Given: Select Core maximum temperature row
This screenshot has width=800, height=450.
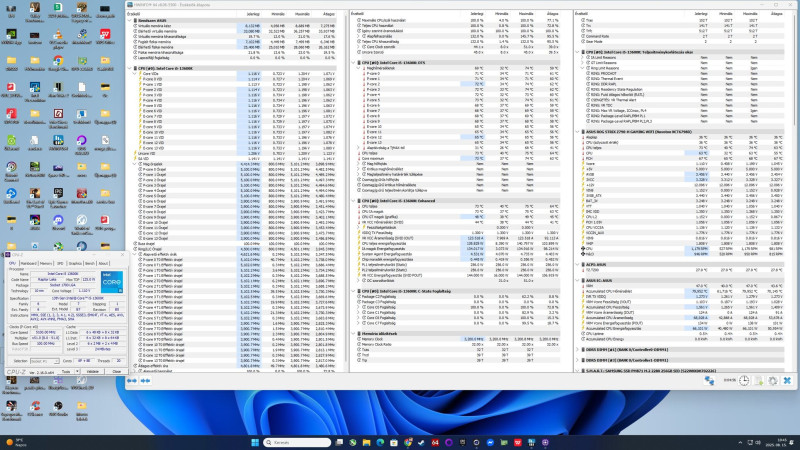Looking at the screenshot, I should pyautogui.click(x=458, y=159).
